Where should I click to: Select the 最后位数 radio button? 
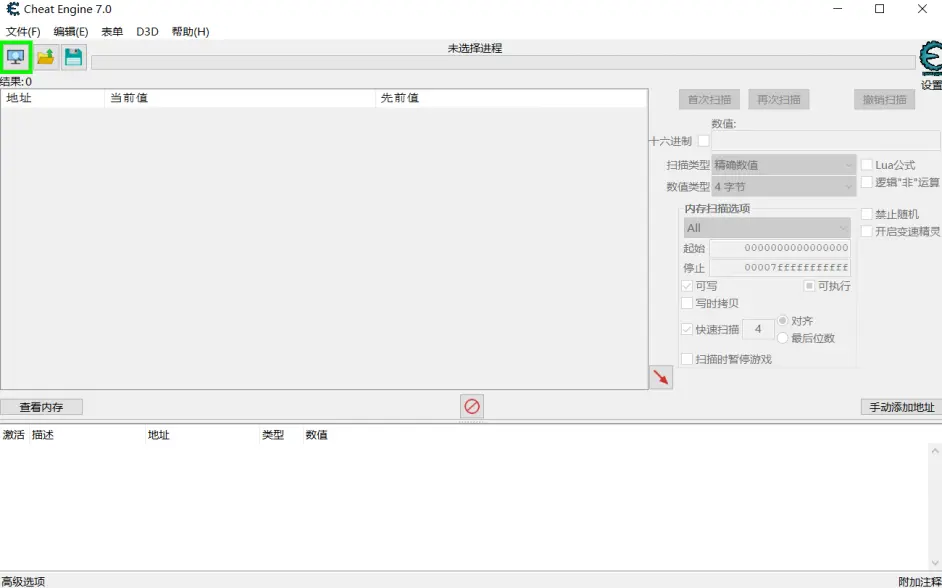[x=783, y=338]
